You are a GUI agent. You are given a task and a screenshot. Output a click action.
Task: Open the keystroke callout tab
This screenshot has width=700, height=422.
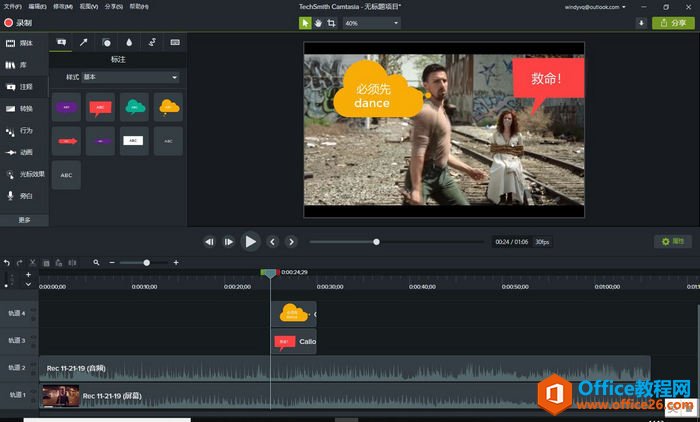point(176,42)
